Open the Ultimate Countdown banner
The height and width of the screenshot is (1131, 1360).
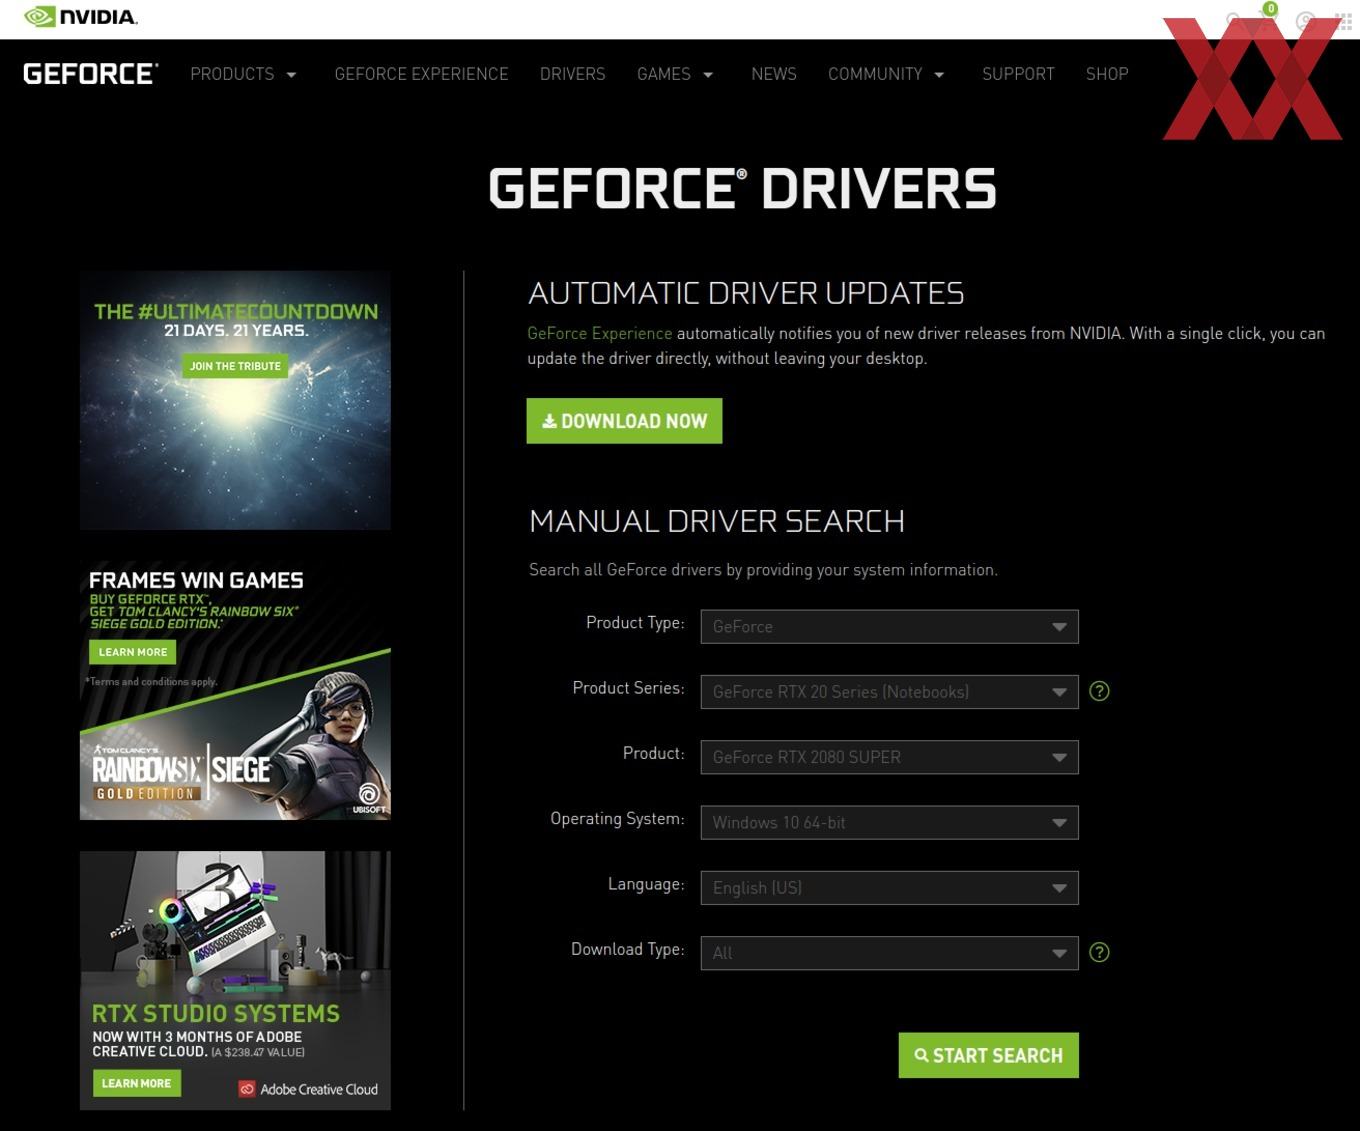point(235,400)
